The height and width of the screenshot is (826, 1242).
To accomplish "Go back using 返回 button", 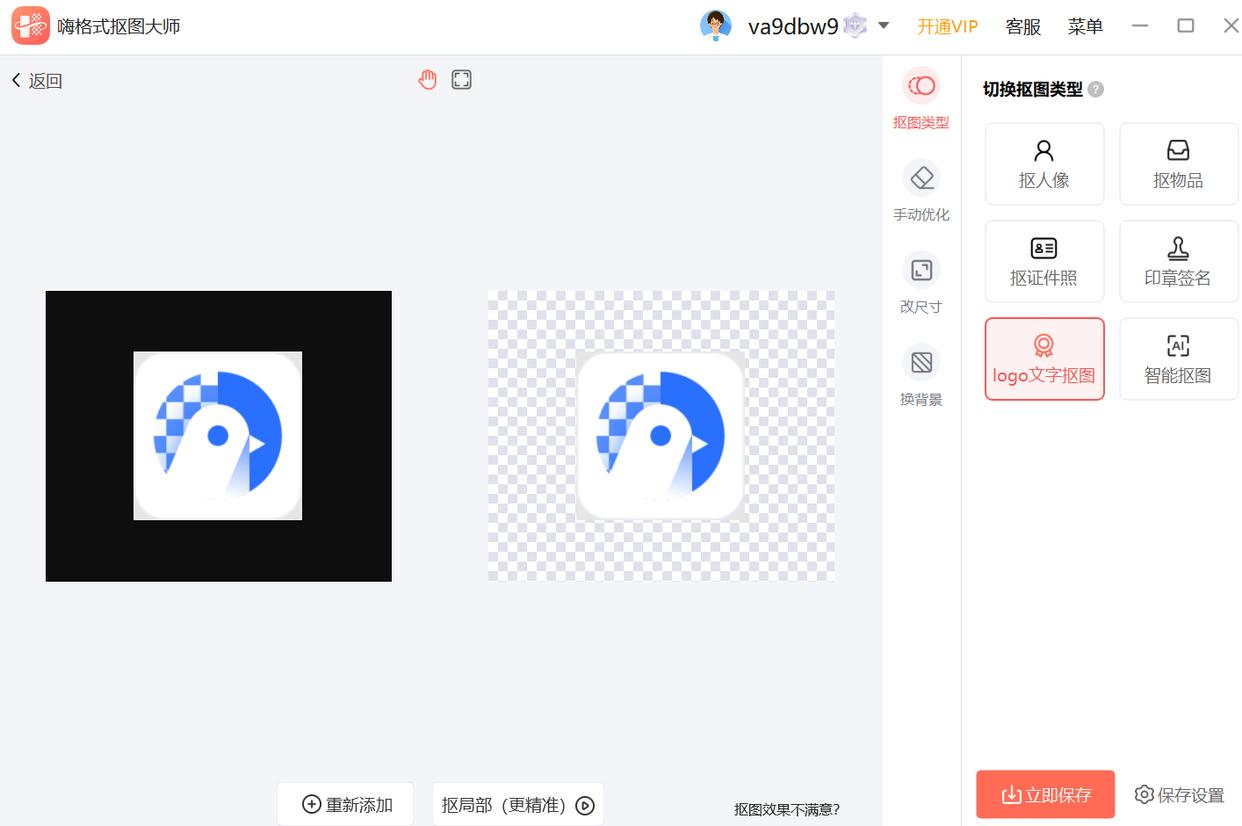I will coord(37,81).
